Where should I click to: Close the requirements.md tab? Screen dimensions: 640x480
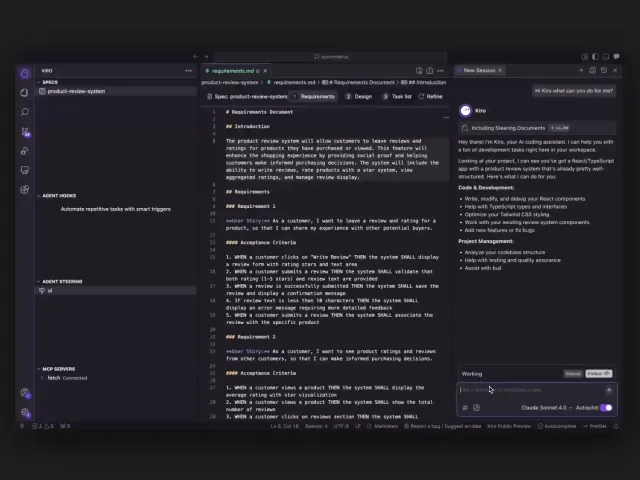pyautogui.click(x=265, y=71)
